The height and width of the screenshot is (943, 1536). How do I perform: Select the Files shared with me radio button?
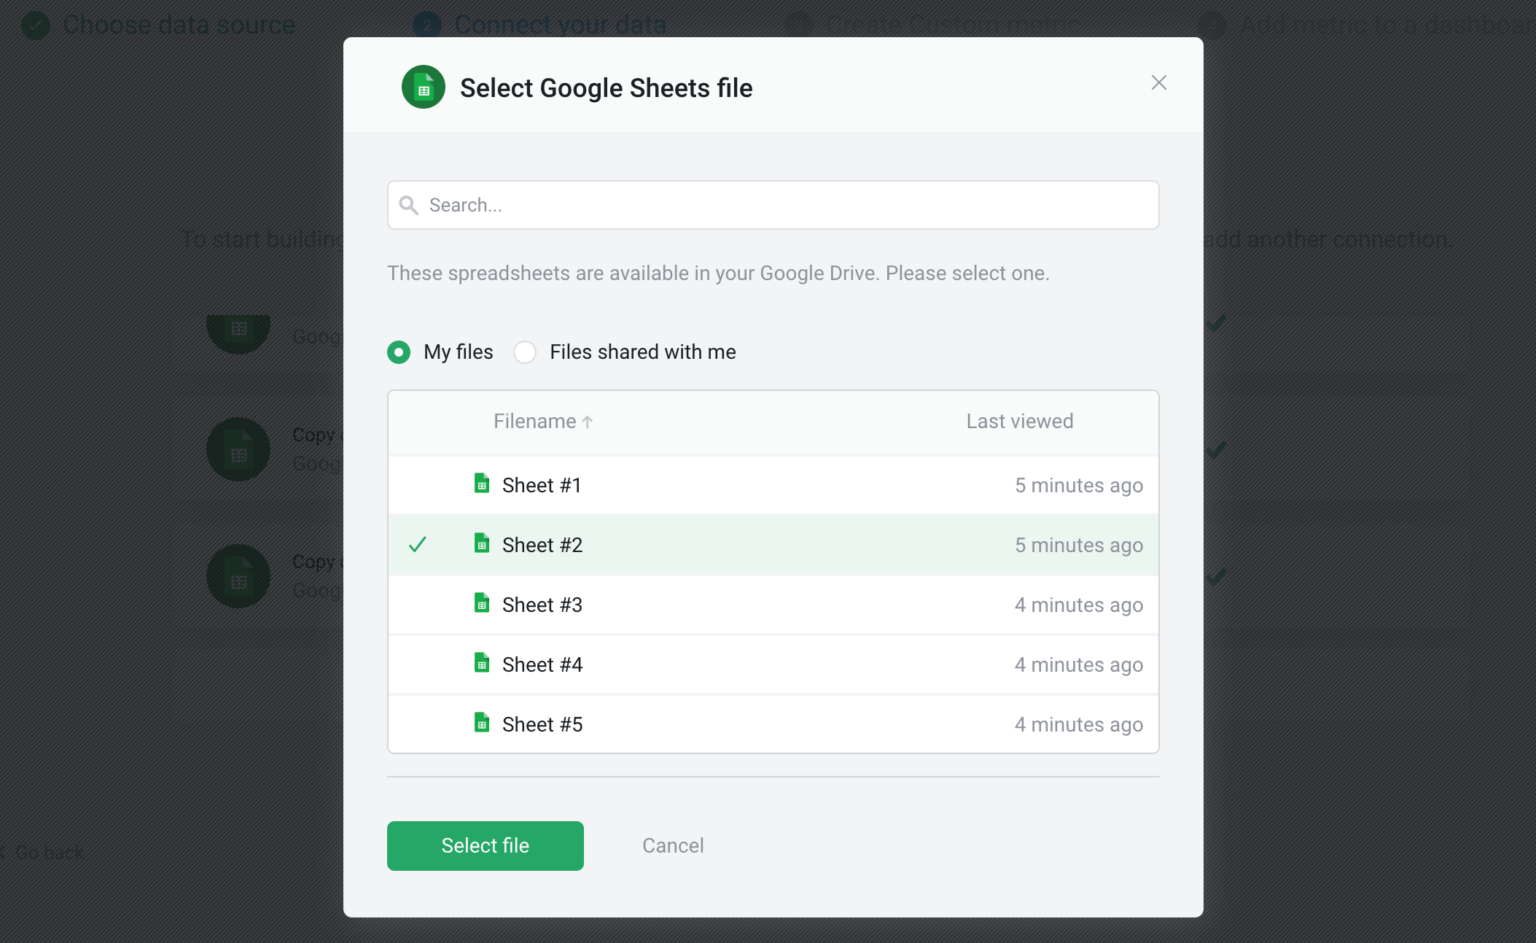coord(525,352)
